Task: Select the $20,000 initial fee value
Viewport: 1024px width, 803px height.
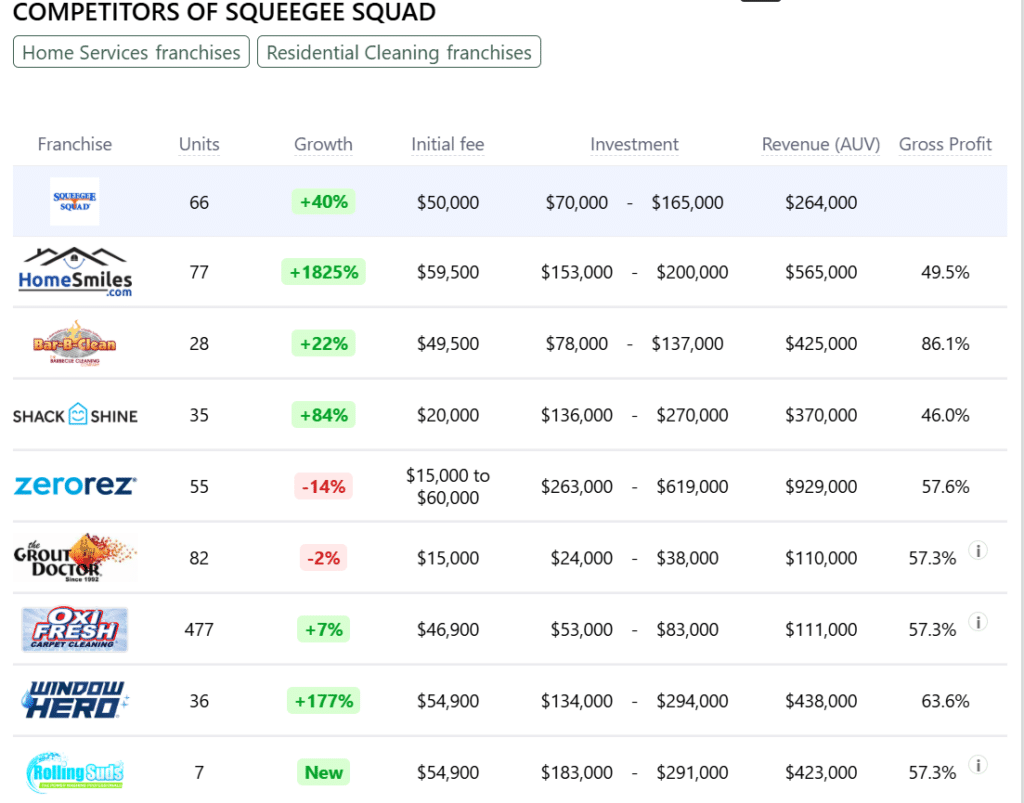Action: pos(448,415)
